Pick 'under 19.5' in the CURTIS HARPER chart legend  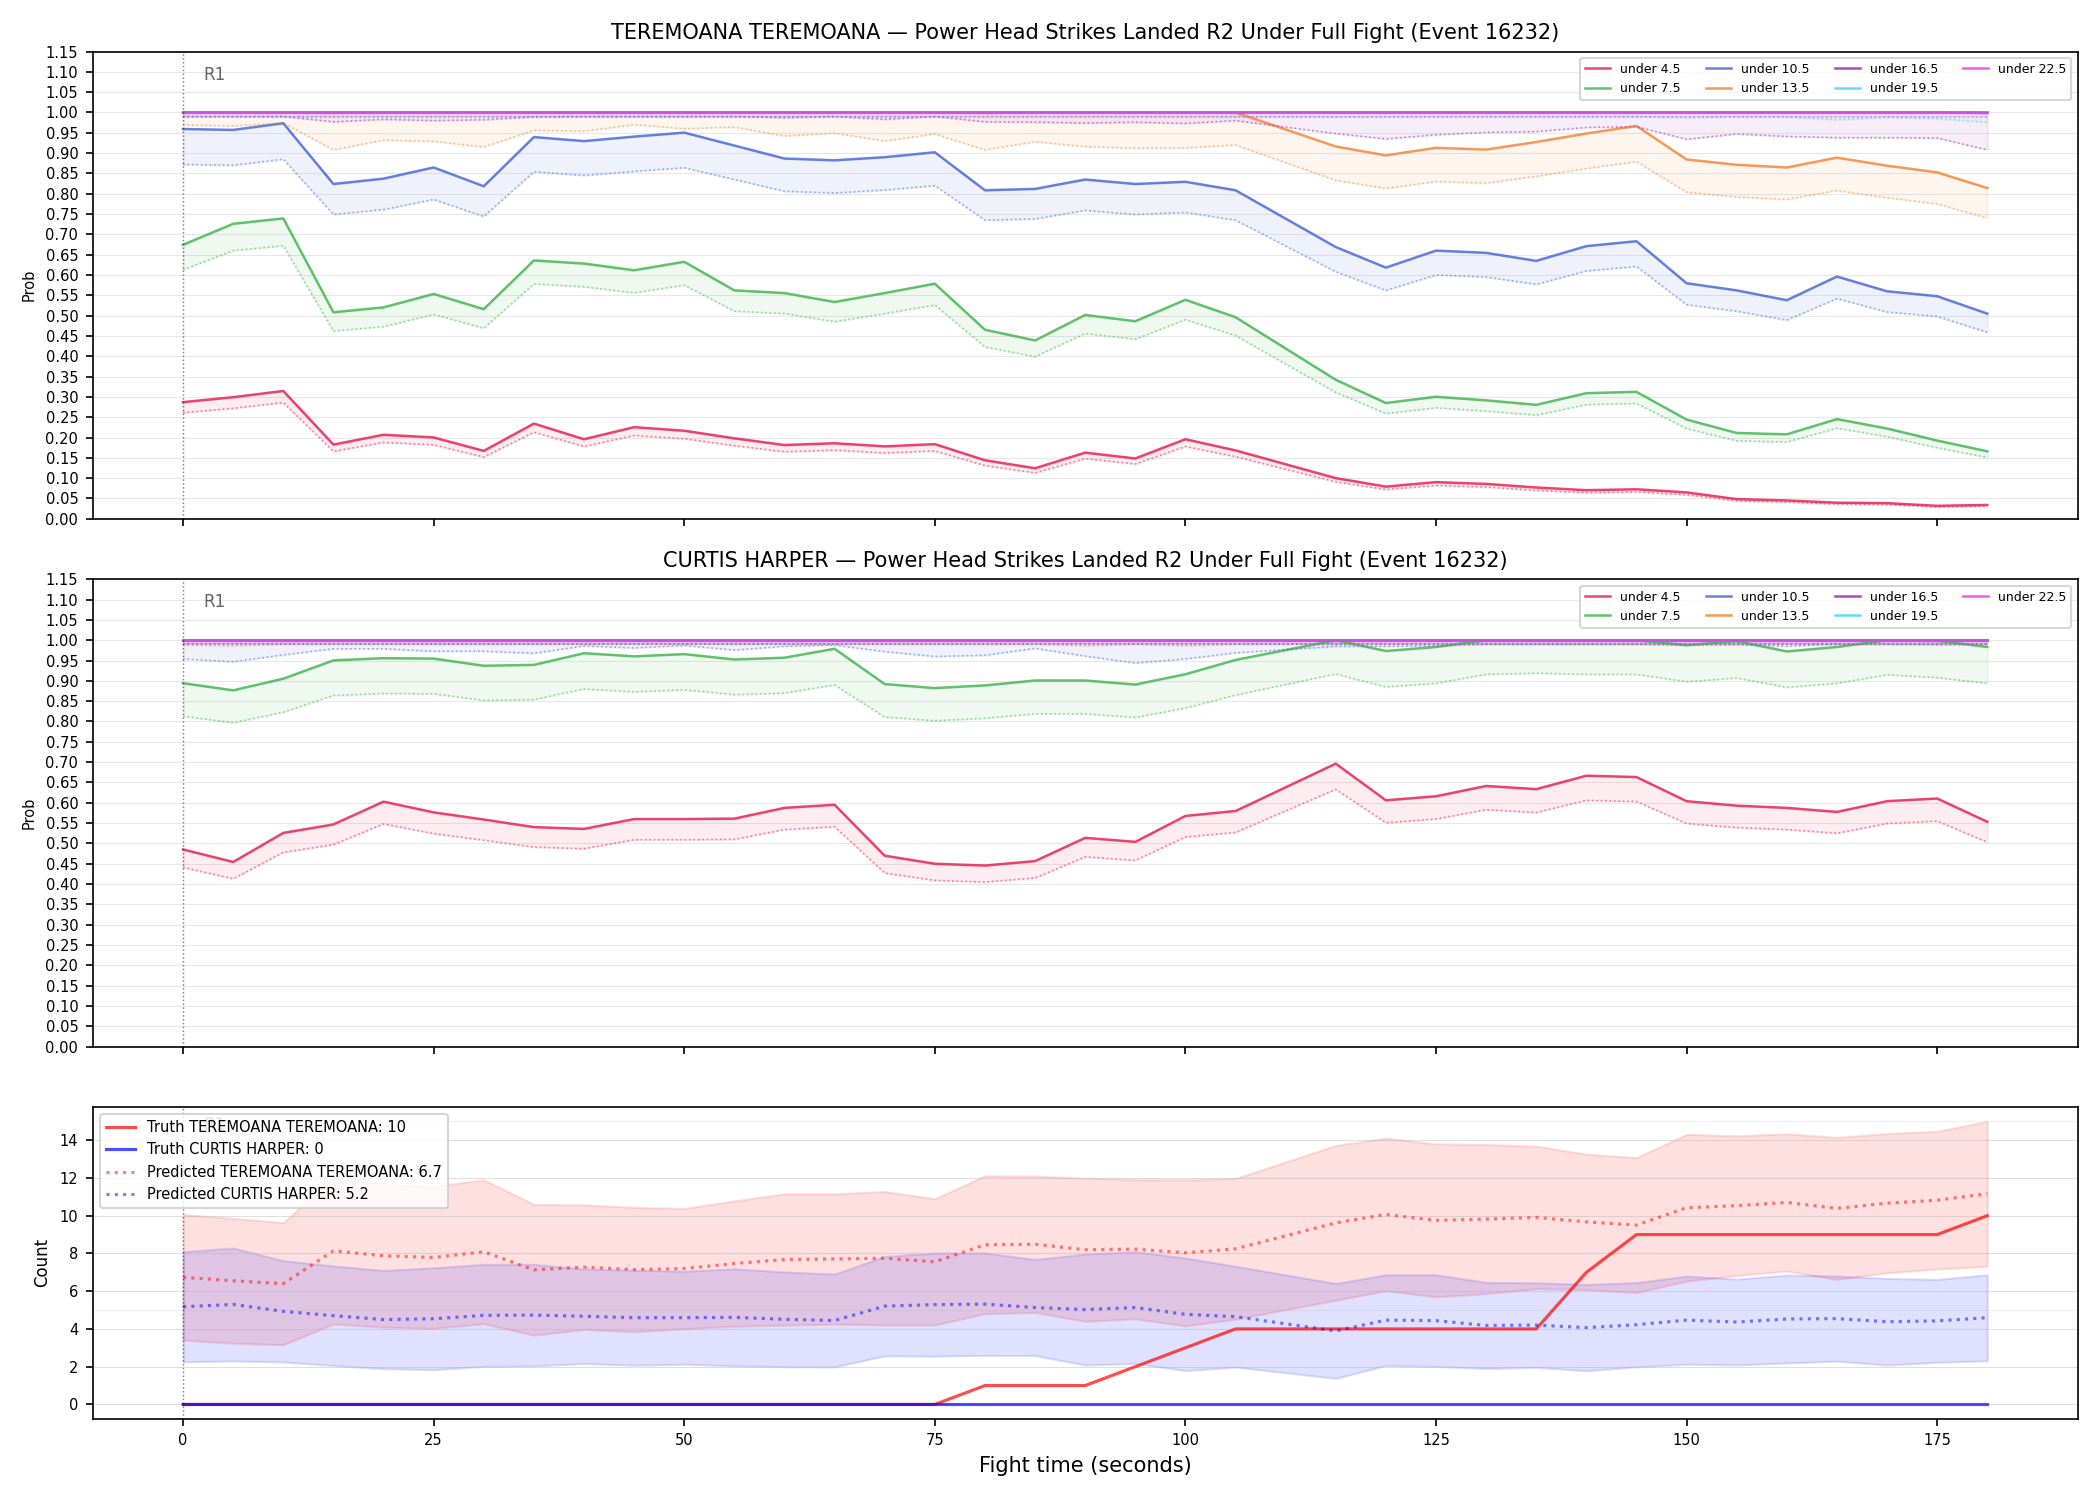click(1887, 616)
